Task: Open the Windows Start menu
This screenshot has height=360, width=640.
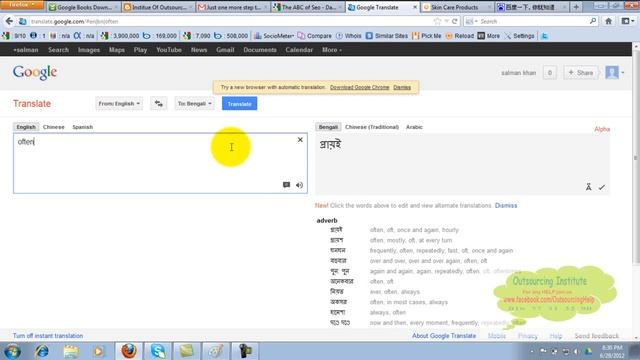Action: 12,351
